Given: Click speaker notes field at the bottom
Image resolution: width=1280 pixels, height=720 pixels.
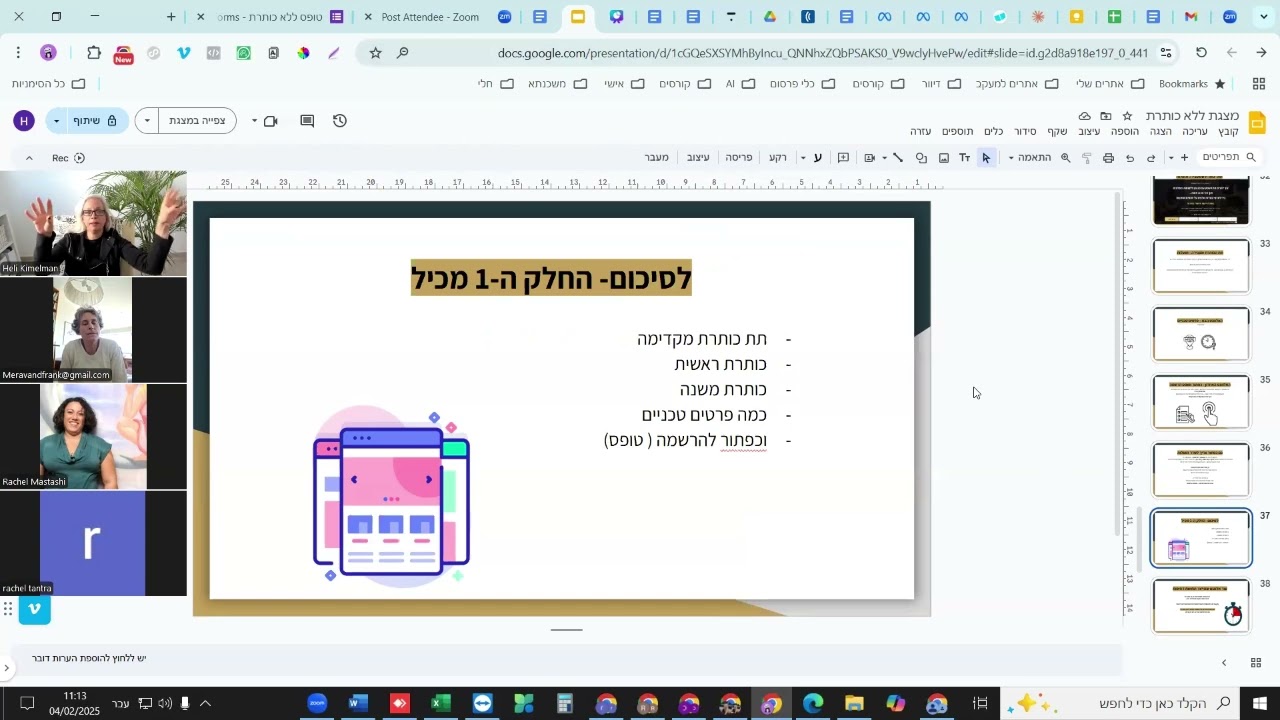Looking at the screenshot, I should click(570, 658).
